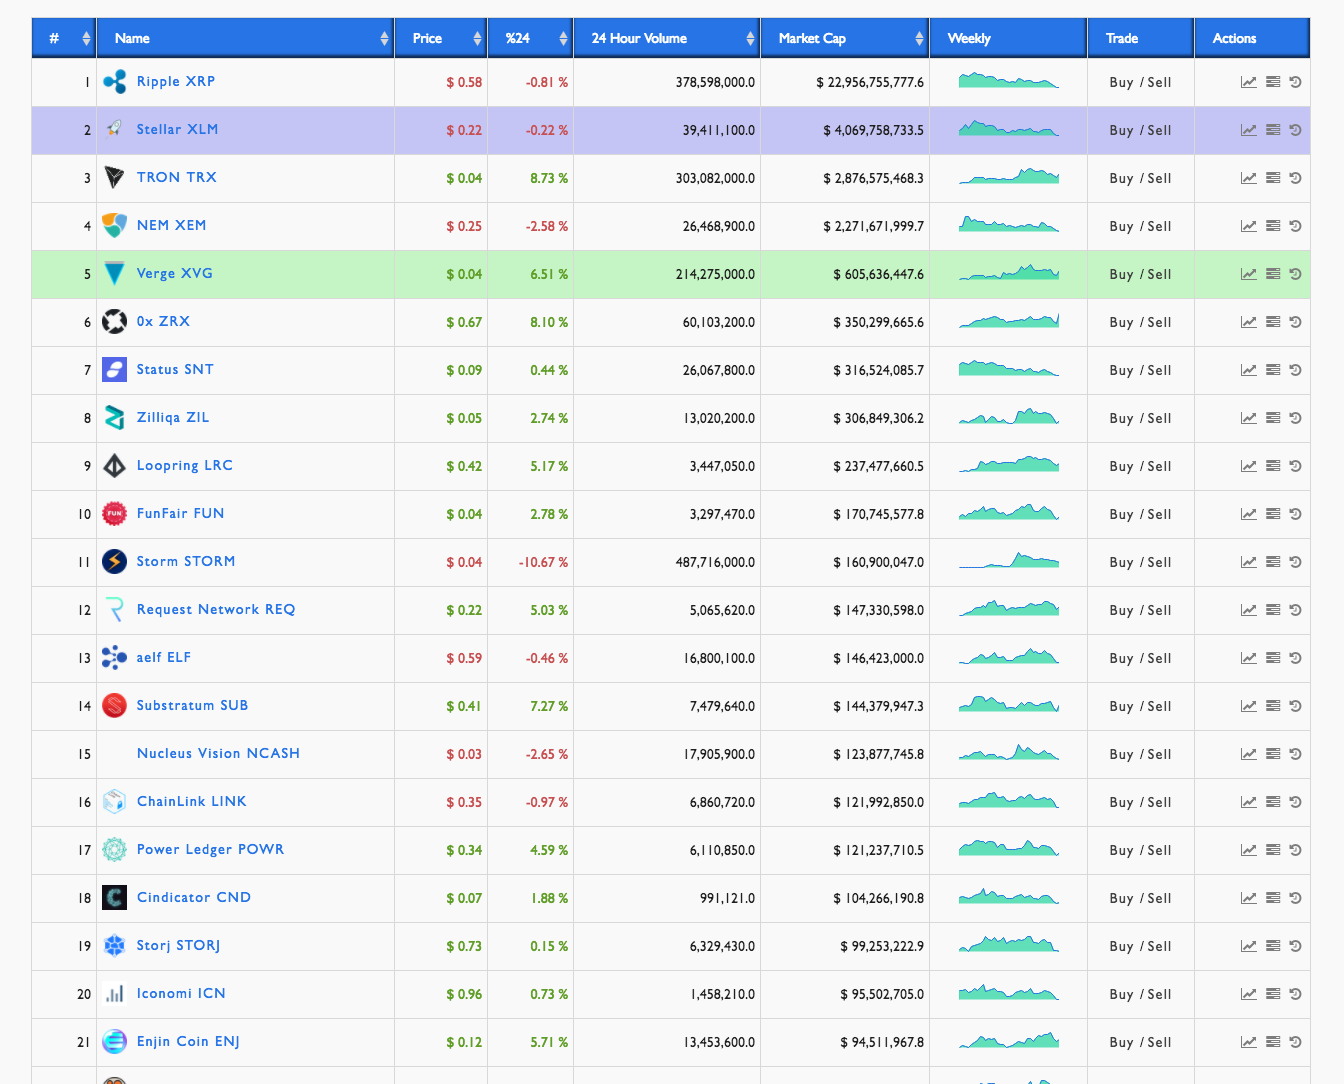Open the chart icon for FunFair FUN
The image size is (1344, 1084).
(1249, 514)
